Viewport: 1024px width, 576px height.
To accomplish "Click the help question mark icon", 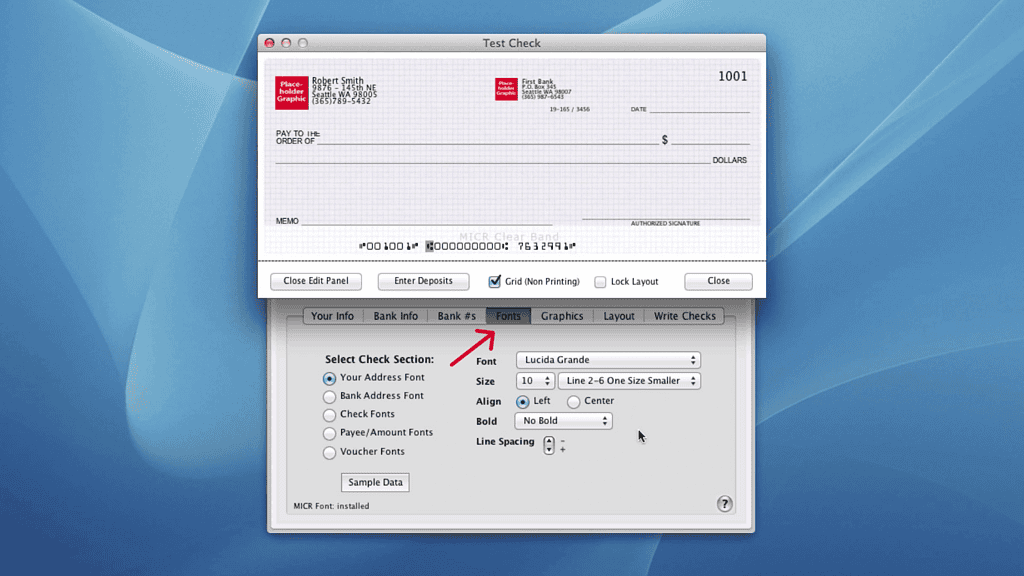I will point(725,504).
